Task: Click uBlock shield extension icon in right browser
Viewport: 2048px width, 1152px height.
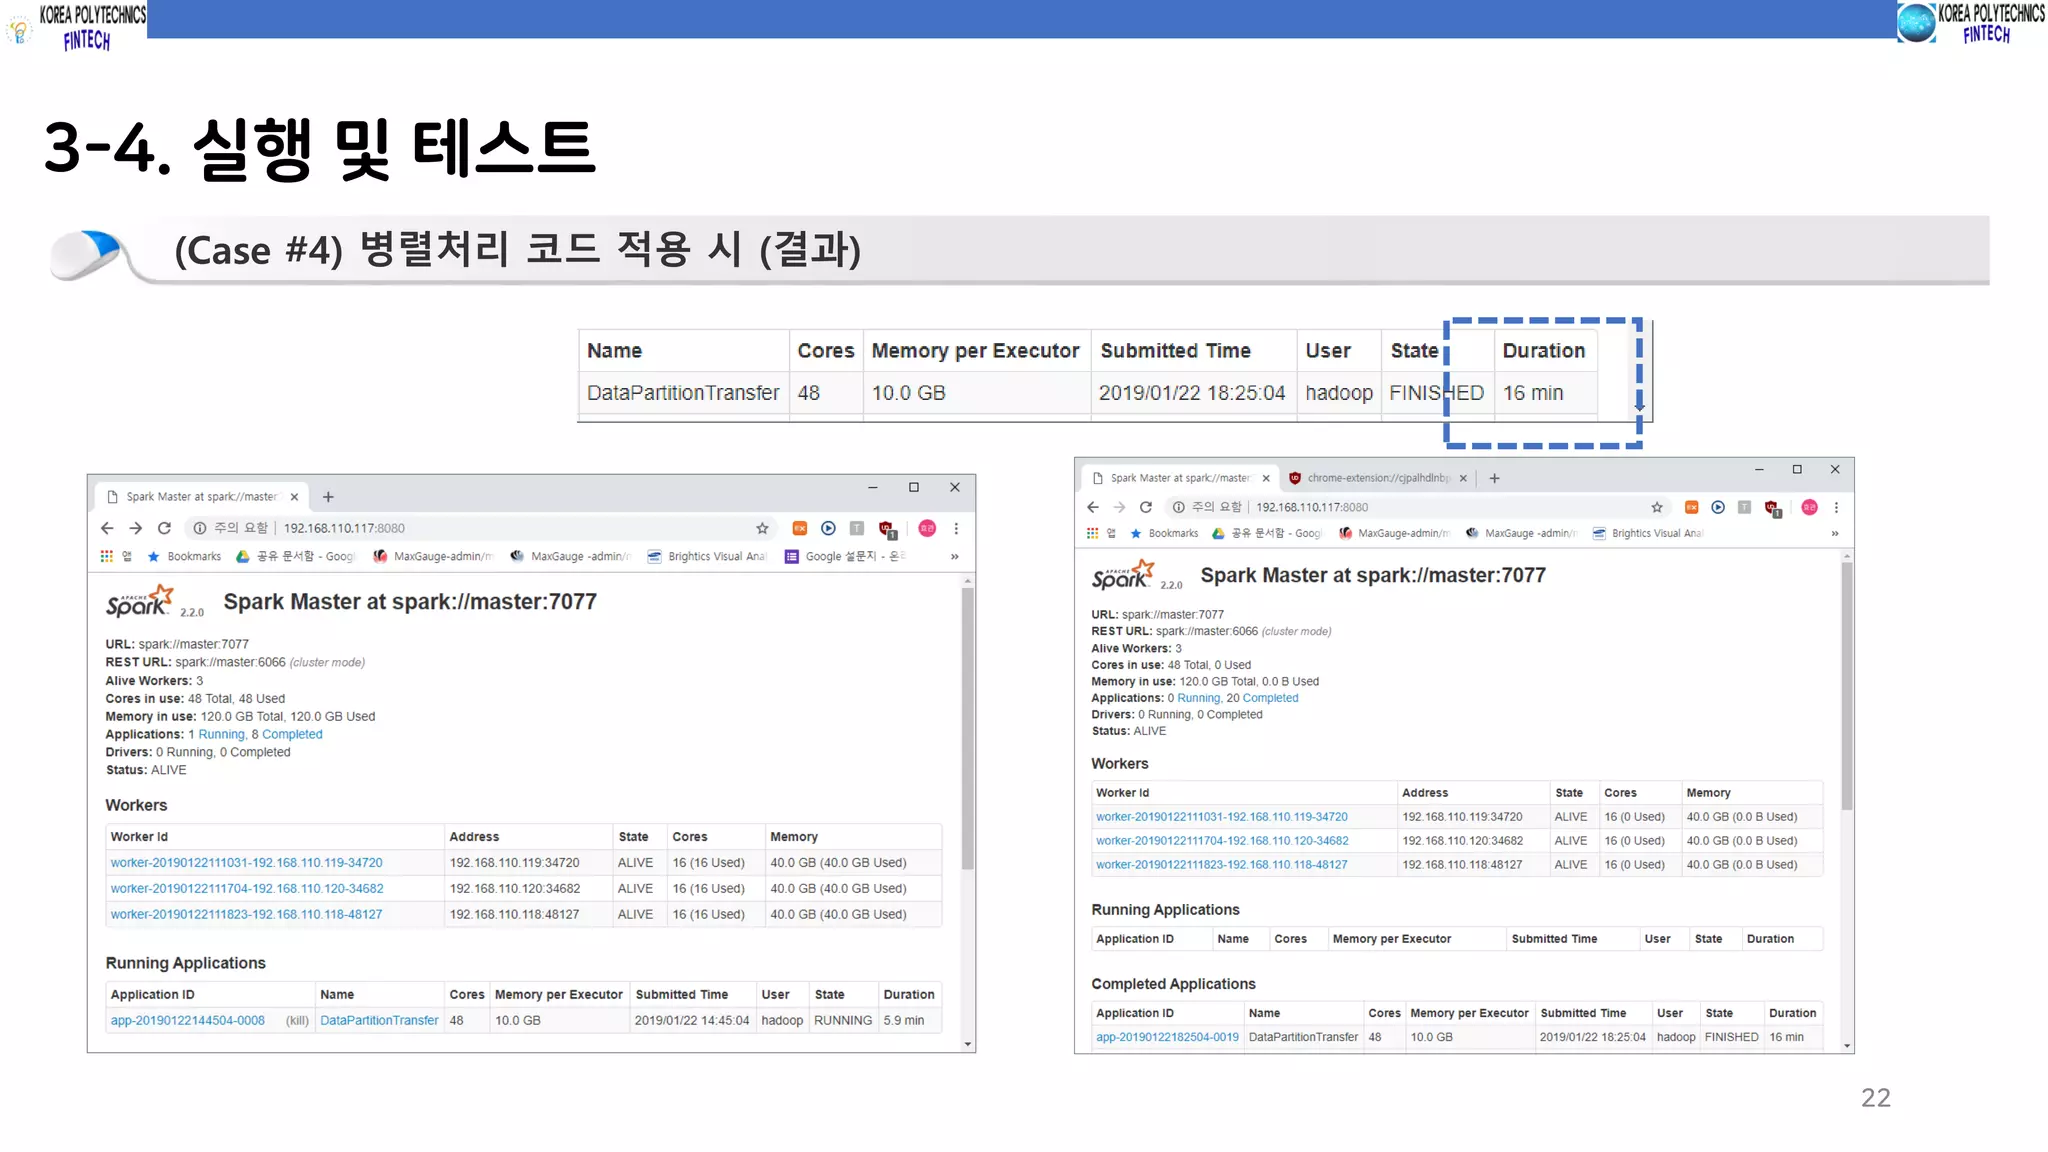Action: click(x=1772, y=508)
